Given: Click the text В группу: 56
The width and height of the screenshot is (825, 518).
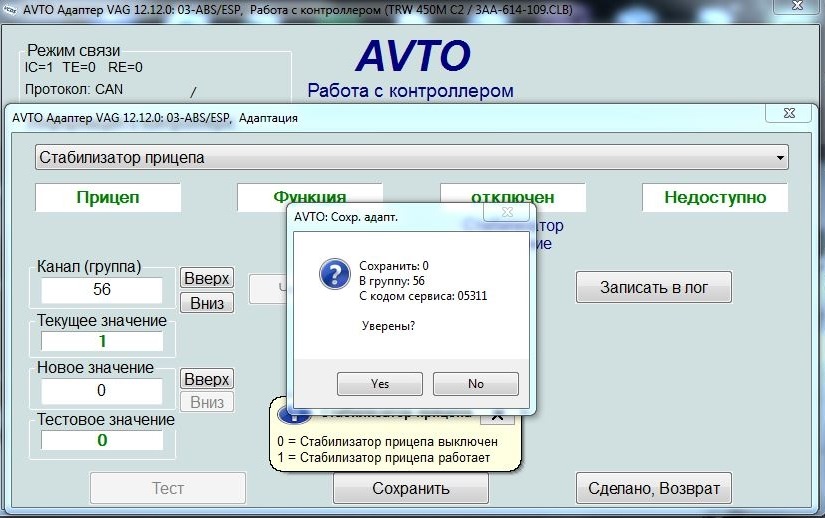Looking at the screenshot, I should point(392,281).
